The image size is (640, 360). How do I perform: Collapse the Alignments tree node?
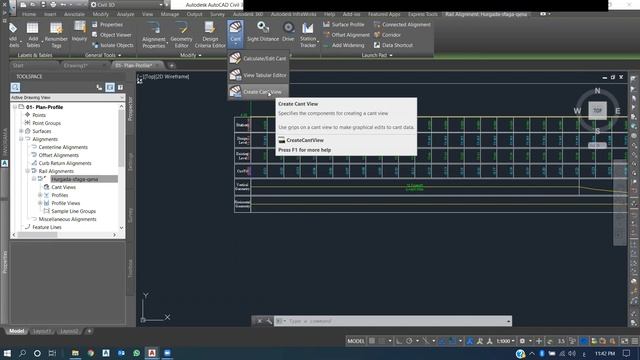tap(21, 139)
